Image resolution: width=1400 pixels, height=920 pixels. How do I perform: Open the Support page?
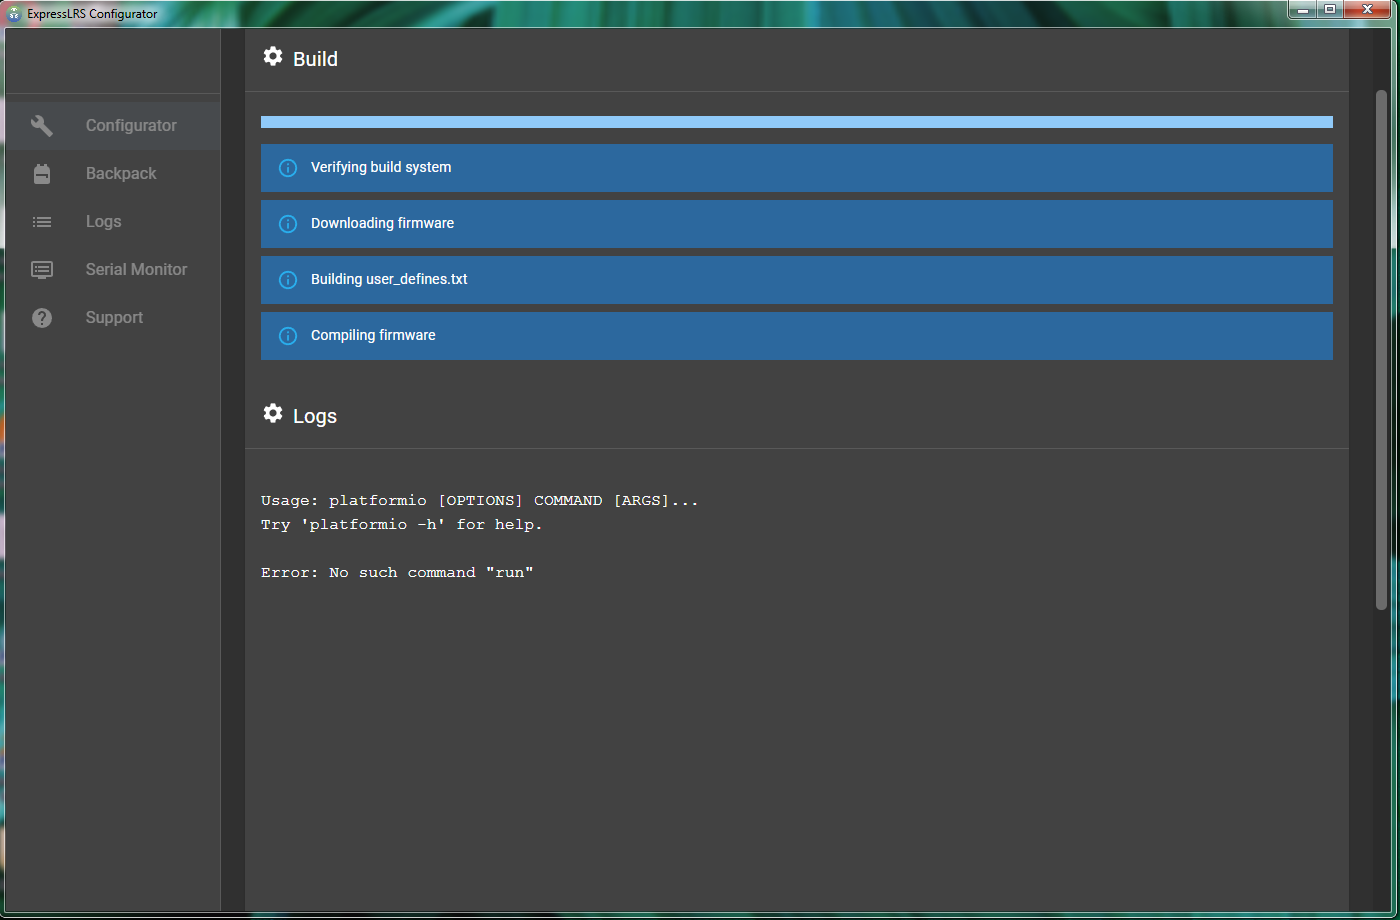(x=112, y=318)
